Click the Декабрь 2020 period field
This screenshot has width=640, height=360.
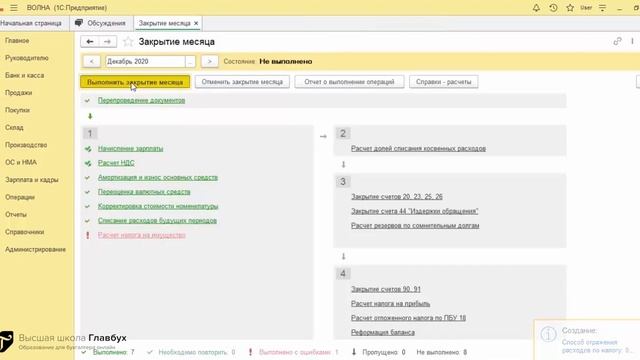(x=145, y=62)
